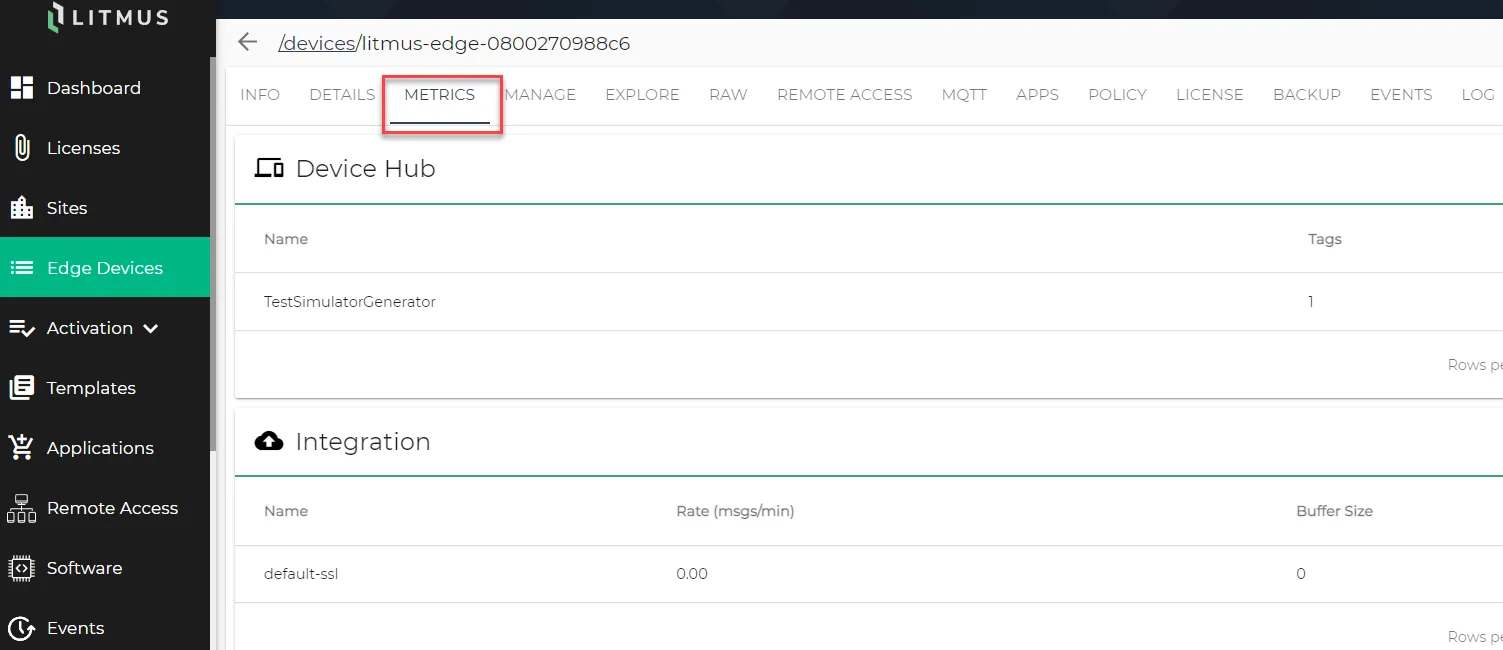The height and width of the screenshot is (650, 1503).
Task: Click the Events clock icon
Action: coord(22,628)
